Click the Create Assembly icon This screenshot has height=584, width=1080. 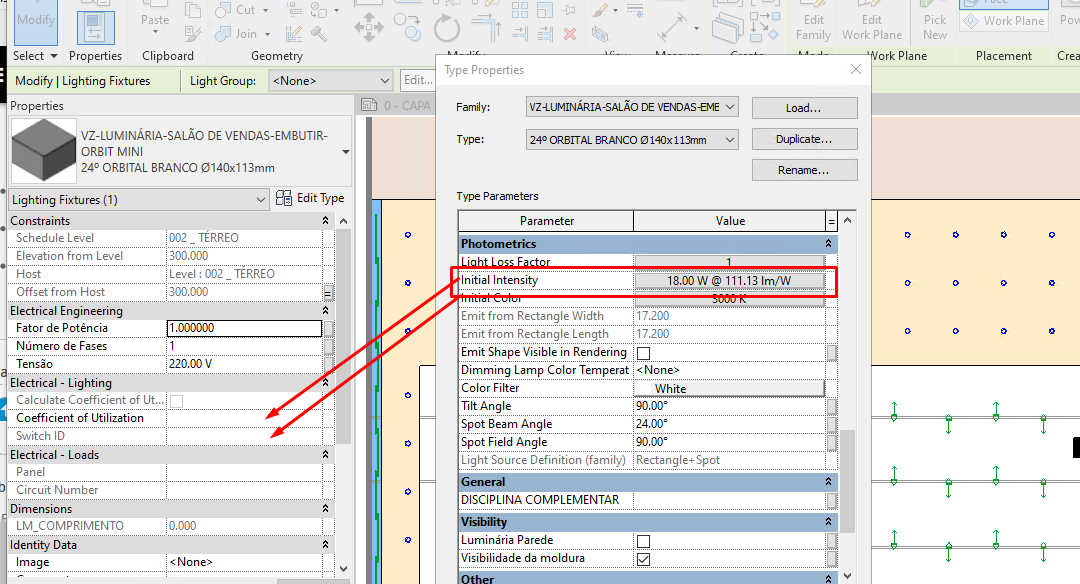727,28
